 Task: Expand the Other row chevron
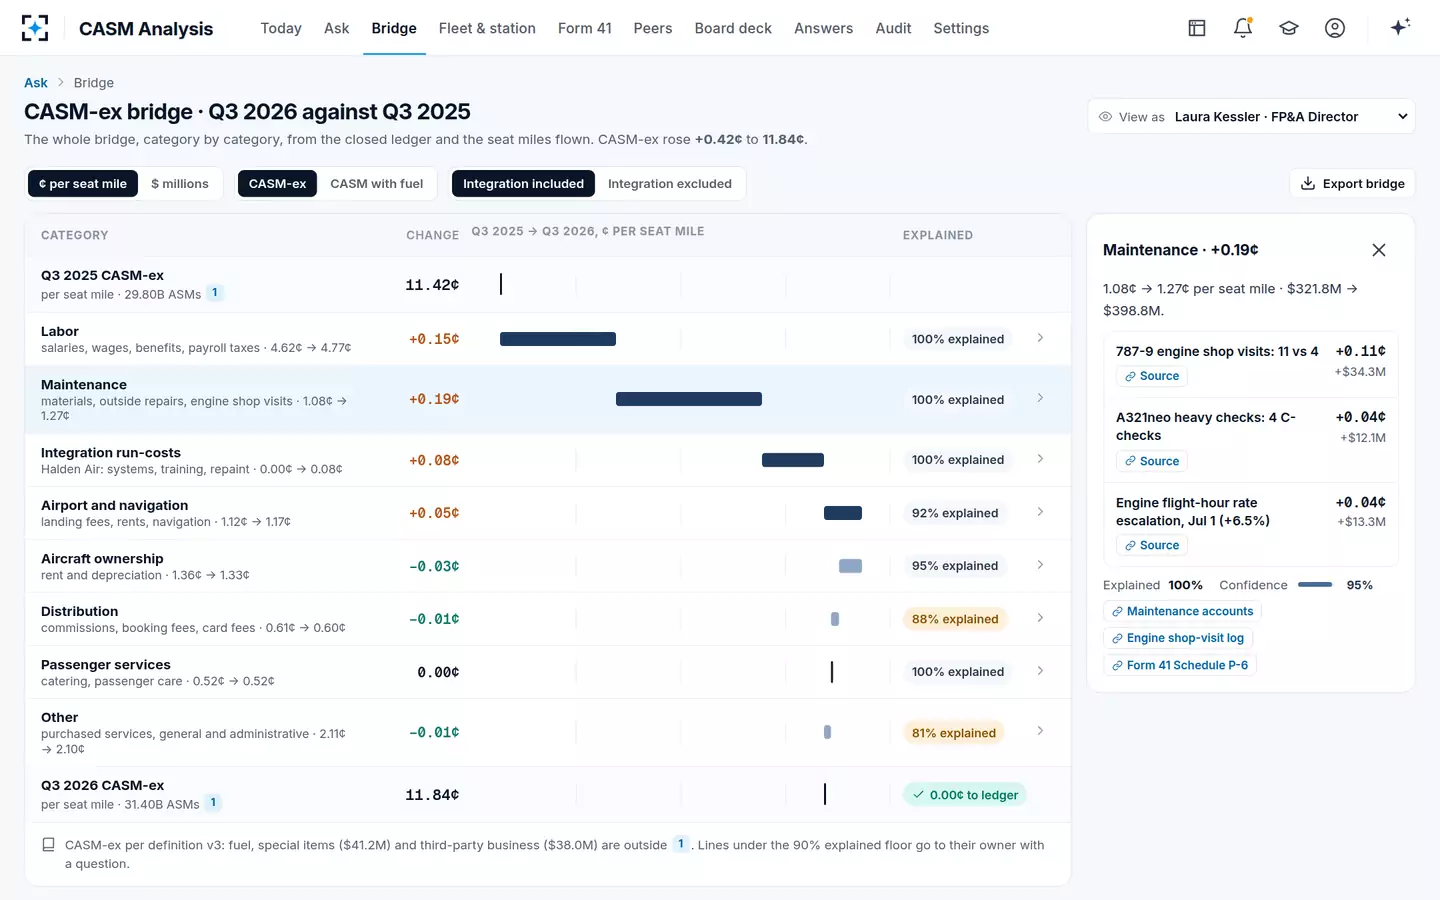pos(1040,731)
